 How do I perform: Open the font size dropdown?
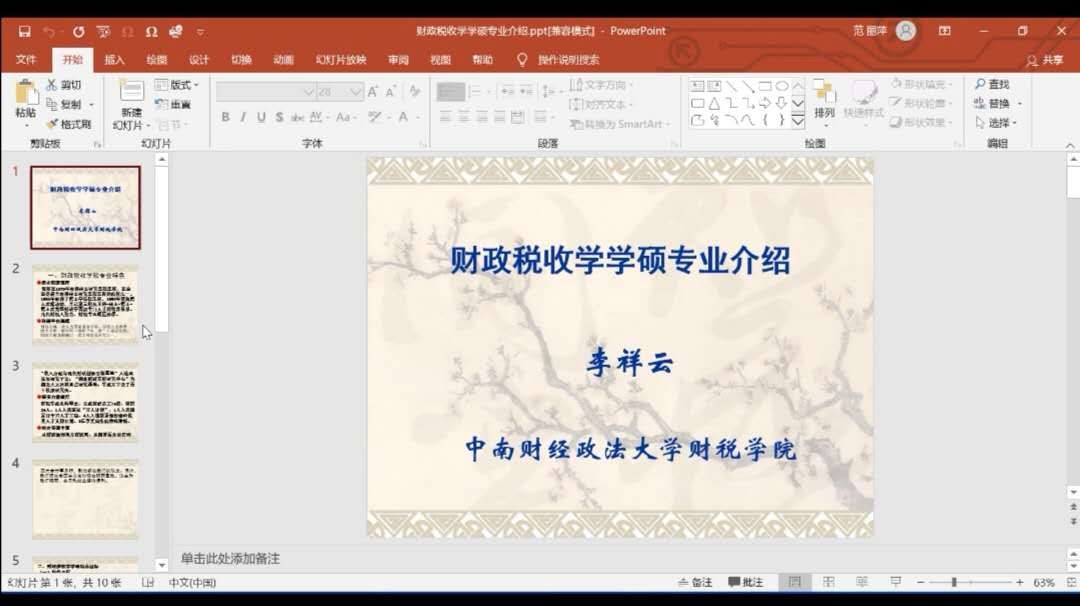pos(356,92)
